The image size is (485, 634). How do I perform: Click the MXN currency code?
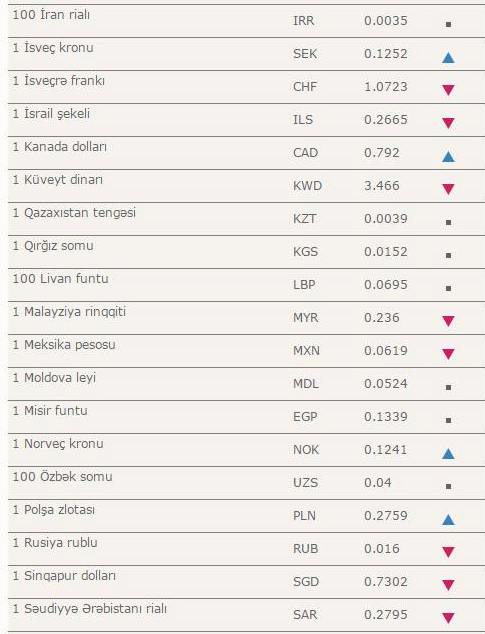point(306,351)
